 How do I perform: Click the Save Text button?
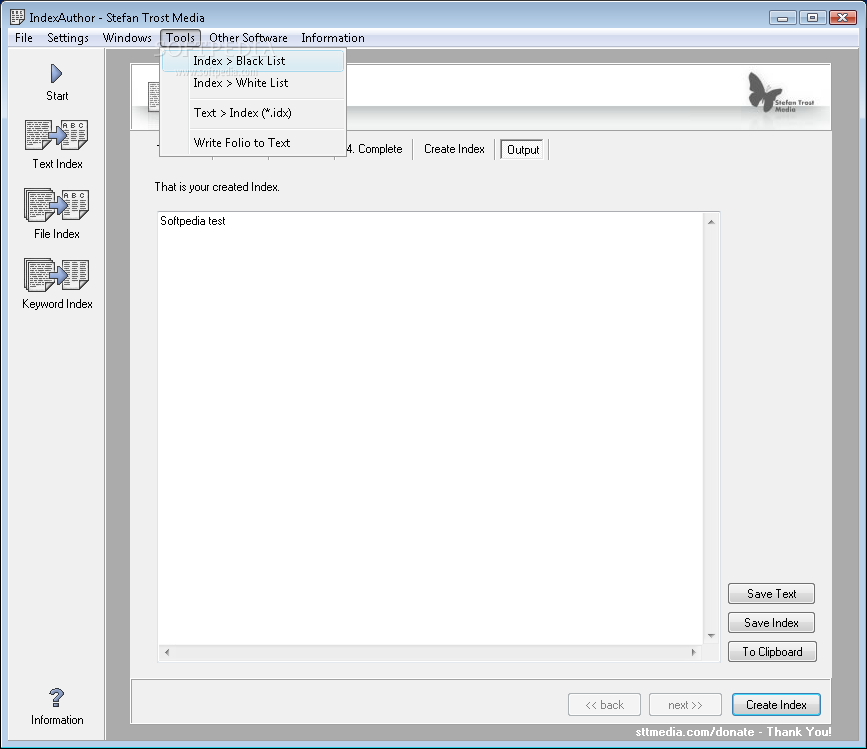click(771, 594)
